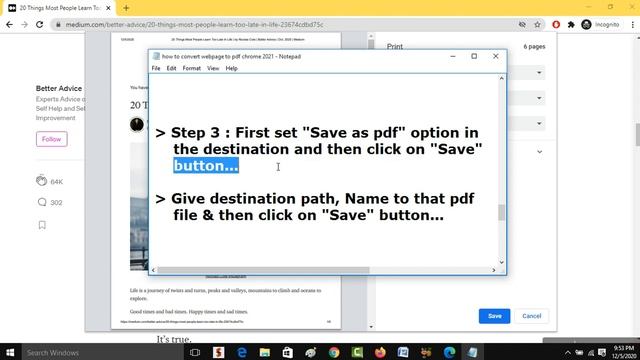Reload the Medium page
Screen dimensions: 640x360
pos(40,24)
